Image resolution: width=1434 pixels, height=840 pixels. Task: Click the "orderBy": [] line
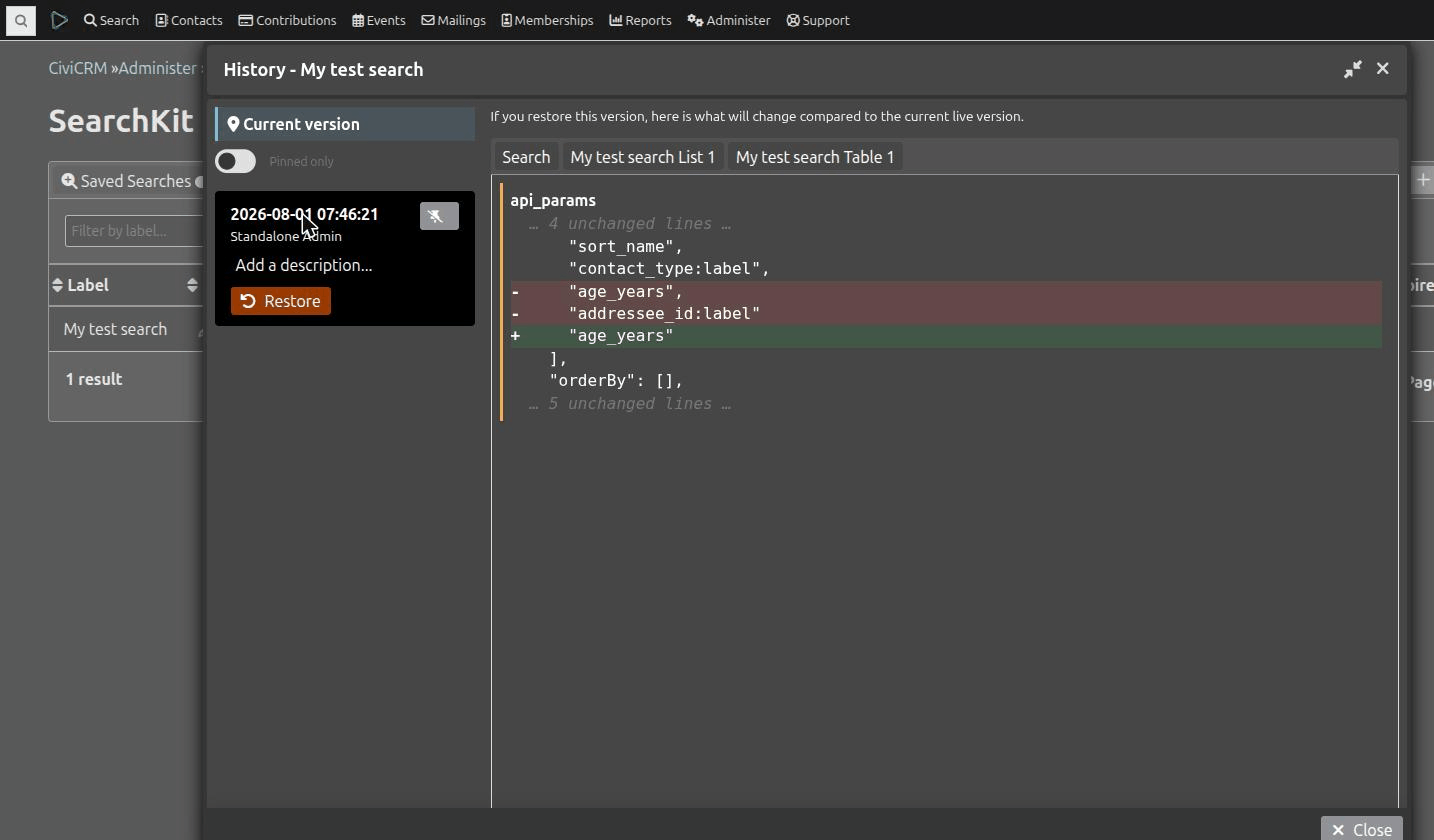[616, 381]
